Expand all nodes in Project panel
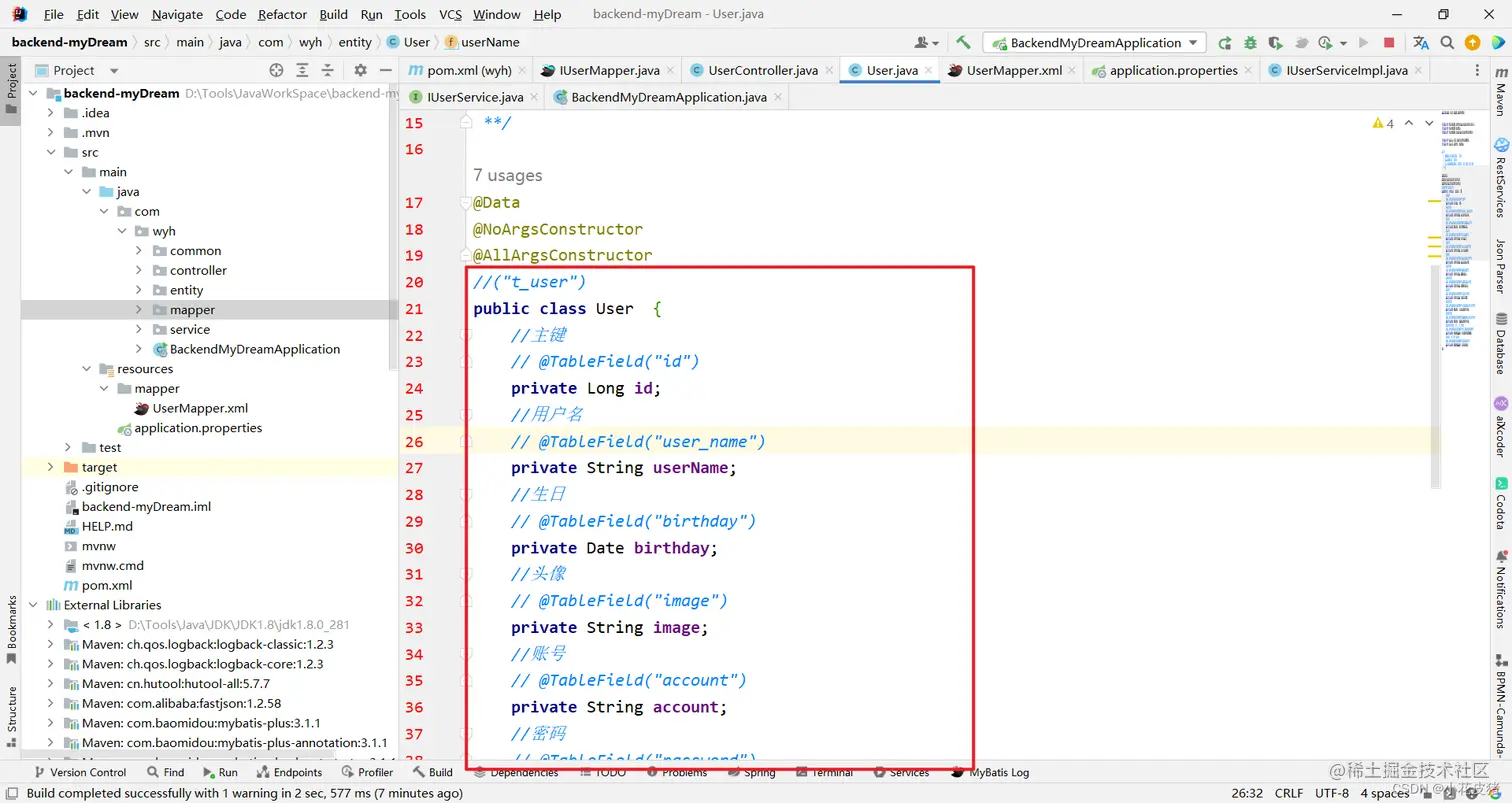Screen dimensions: 1512x803 [x=302, y=70]
